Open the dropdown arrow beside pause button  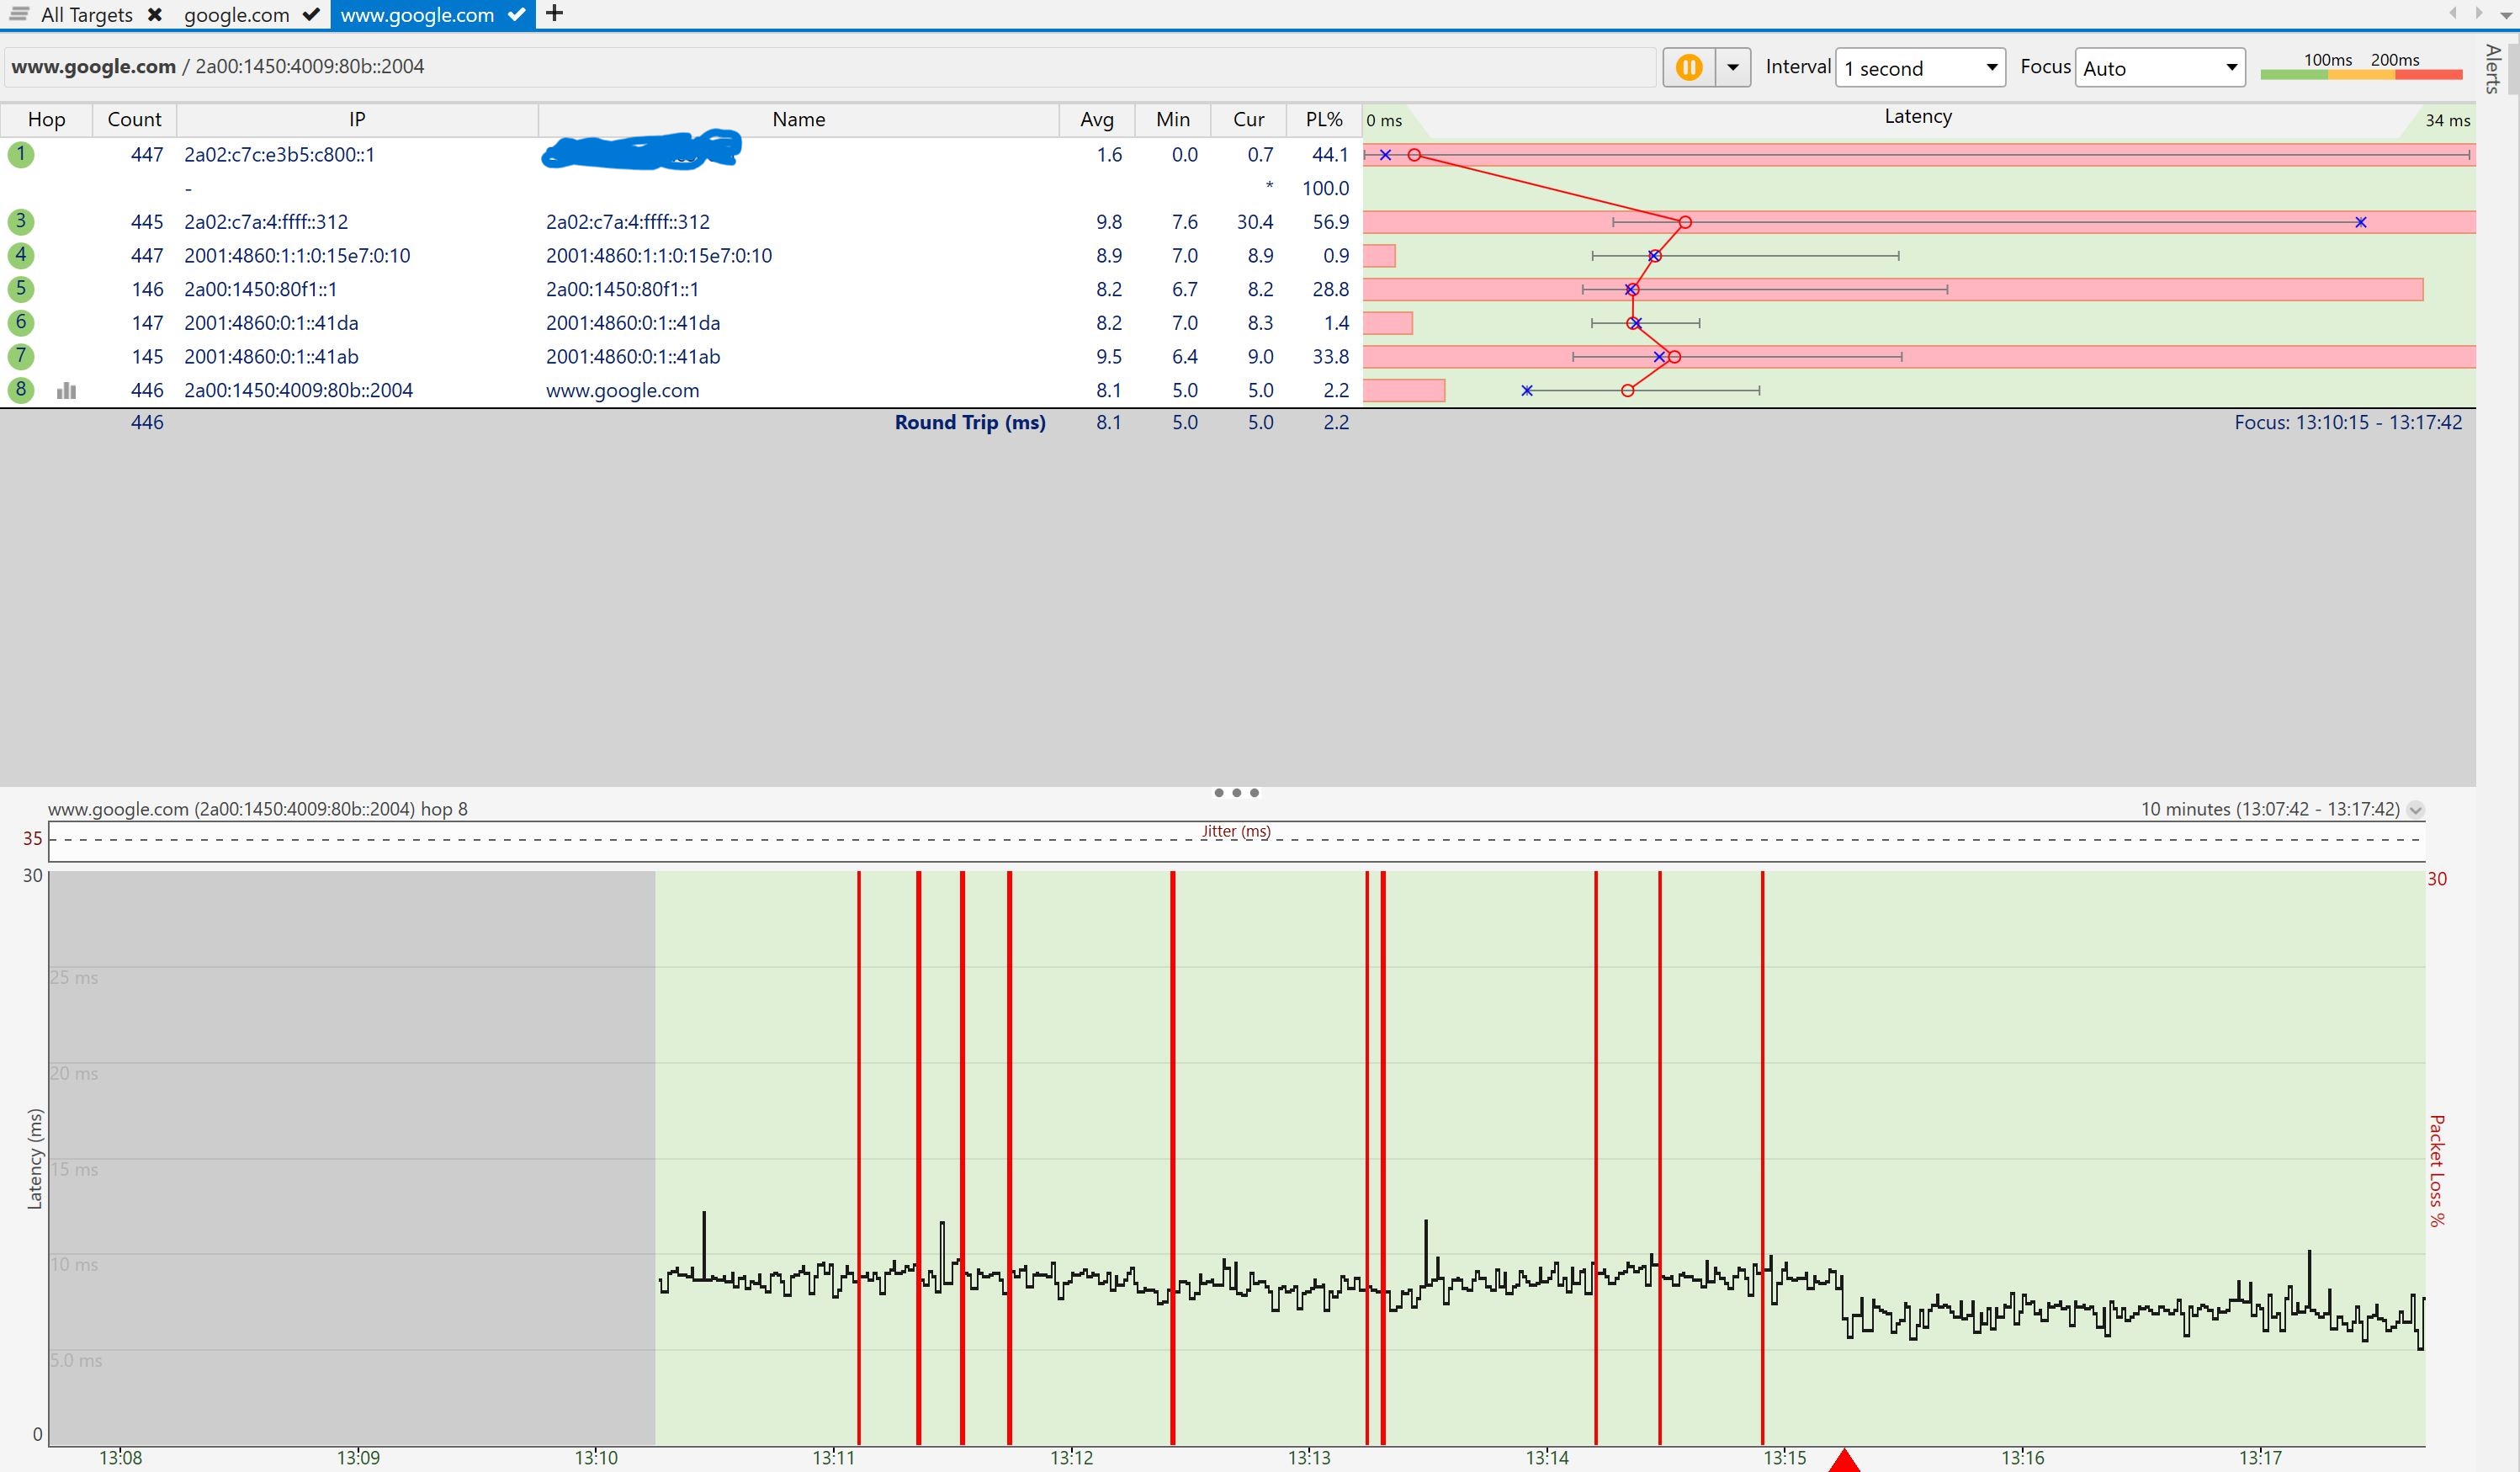click(x=1733, y=68)
